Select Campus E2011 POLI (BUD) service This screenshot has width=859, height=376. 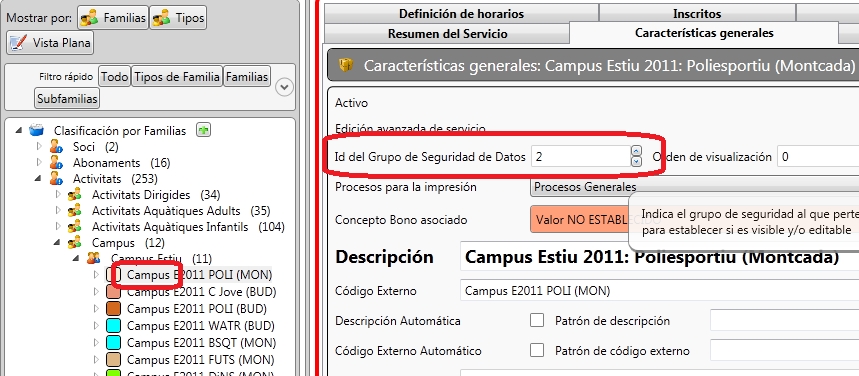[x=197, y=309]
